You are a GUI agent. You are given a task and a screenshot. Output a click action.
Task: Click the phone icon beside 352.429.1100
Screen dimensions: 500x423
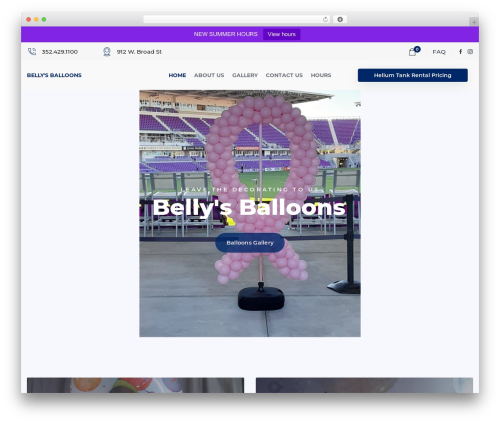pos(32,52)
